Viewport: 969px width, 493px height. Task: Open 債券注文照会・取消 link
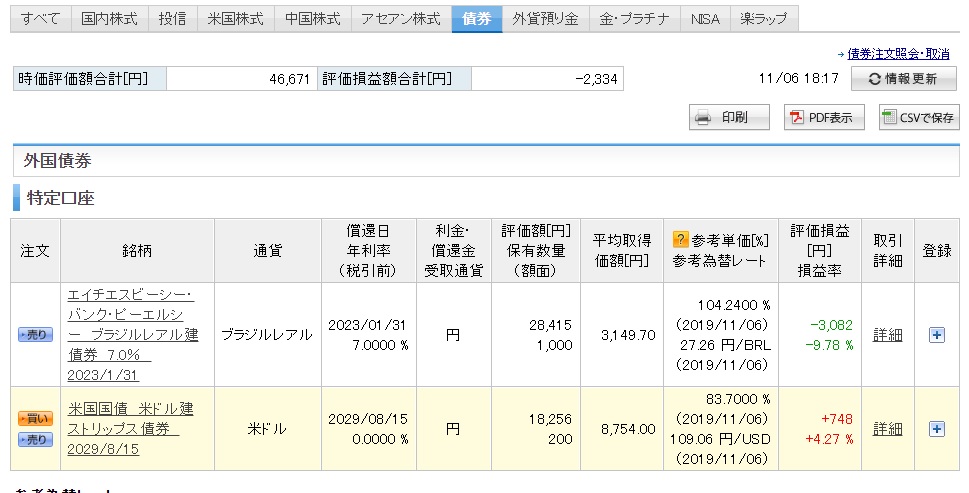pyautogui.click(x=898, y=54)
